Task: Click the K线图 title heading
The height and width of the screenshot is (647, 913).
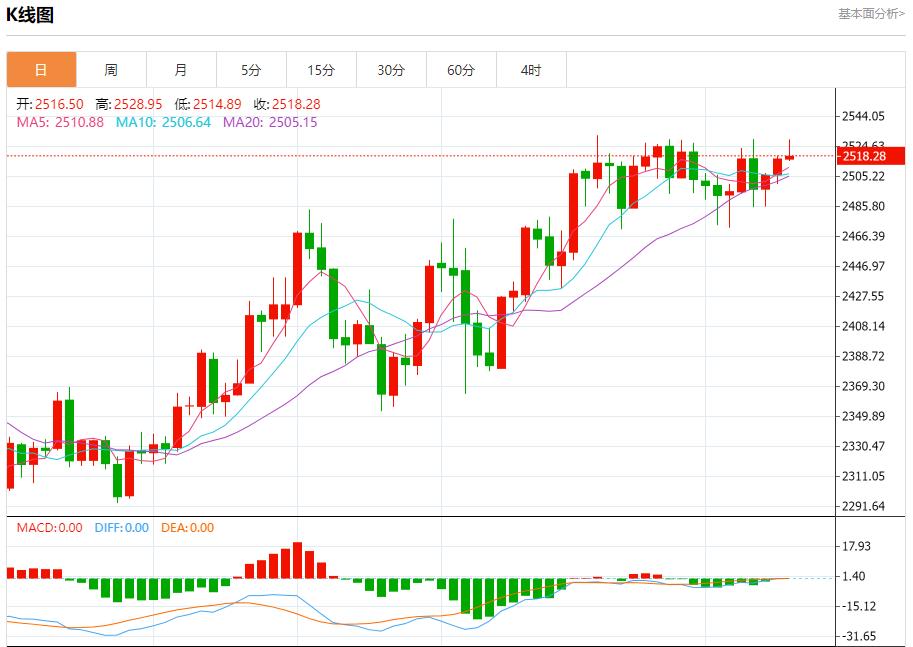Action: [31, 15]
